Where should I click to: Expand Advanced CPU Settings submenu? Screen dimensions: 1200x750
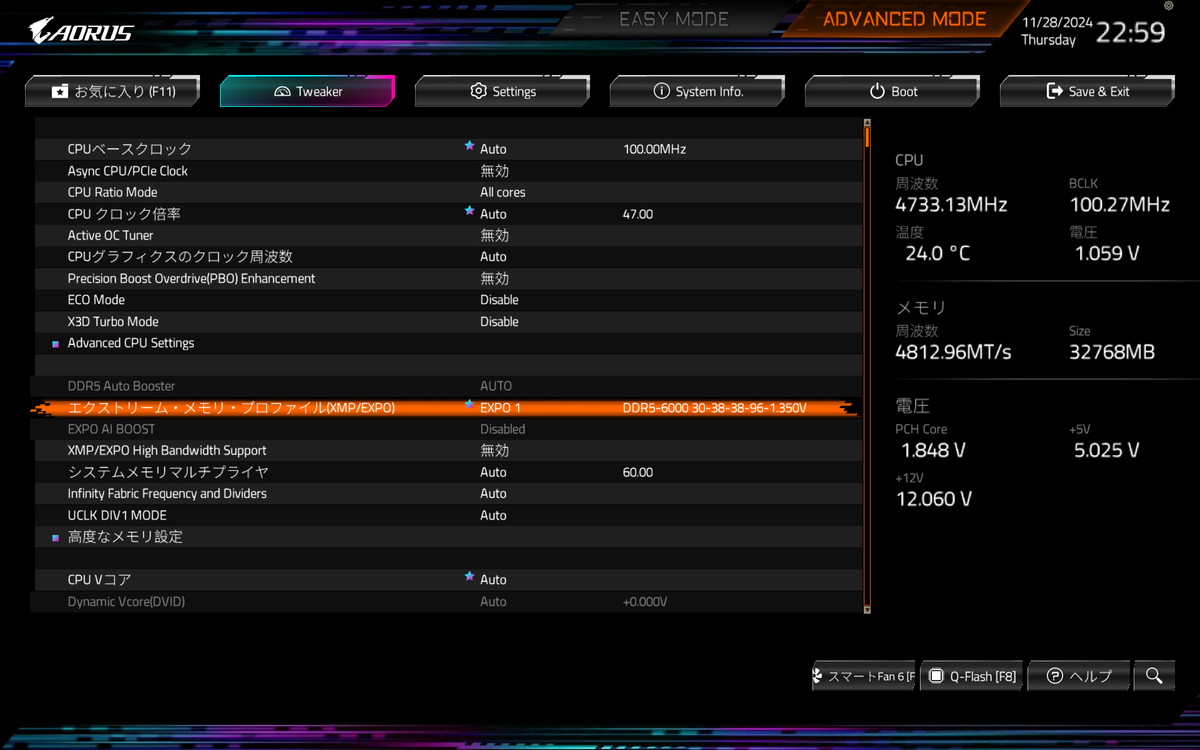click(131, 343)
